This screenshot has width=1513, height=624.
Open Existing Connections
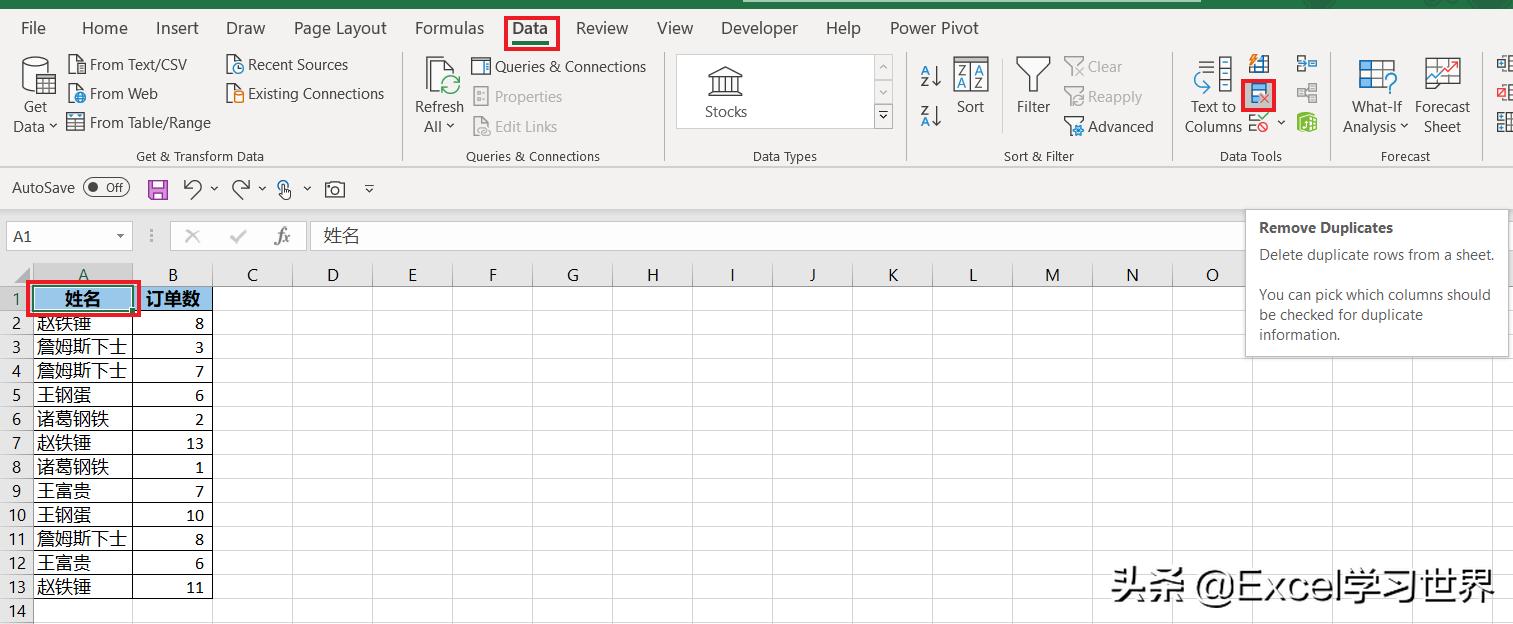[305, 94]
